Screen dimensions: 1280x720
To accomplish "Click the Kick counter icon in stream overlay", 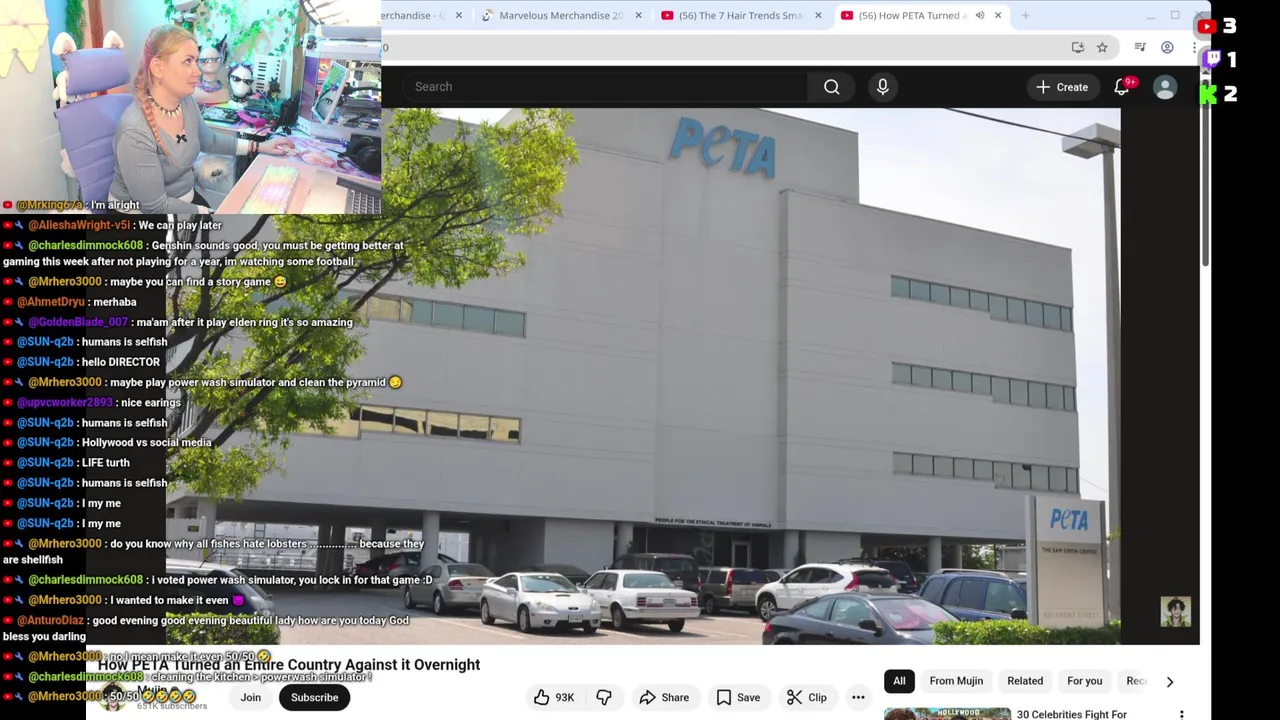I will coord(1209,94).
